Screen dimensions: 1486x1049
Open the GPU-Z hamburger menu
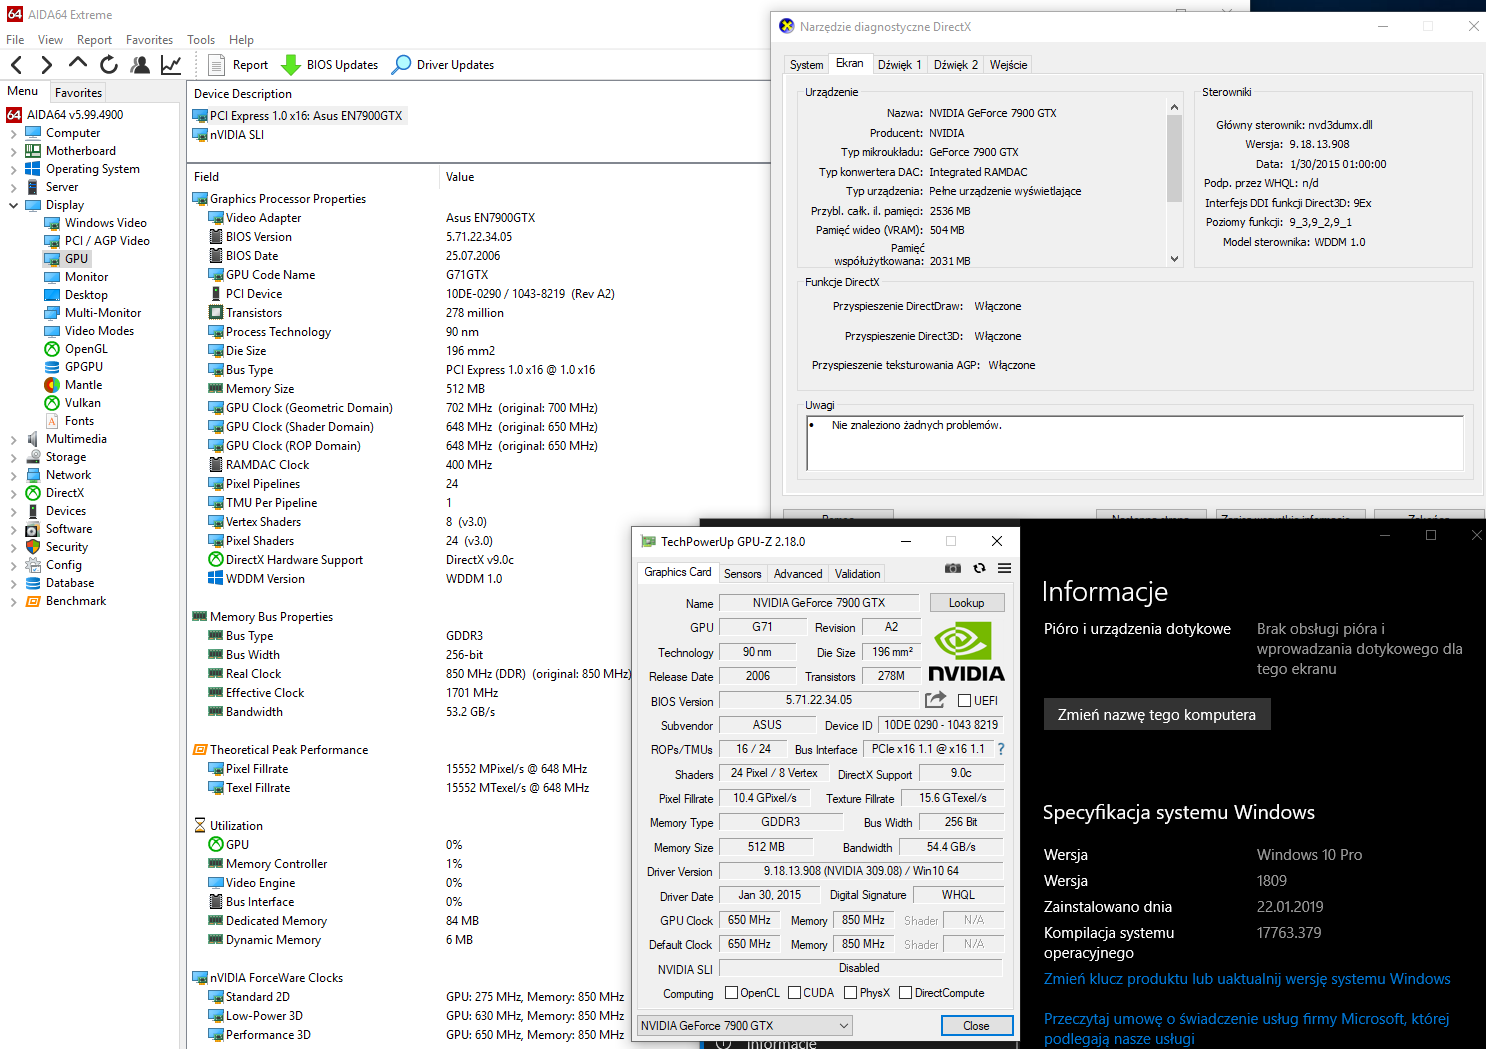tap(1004, 568)
